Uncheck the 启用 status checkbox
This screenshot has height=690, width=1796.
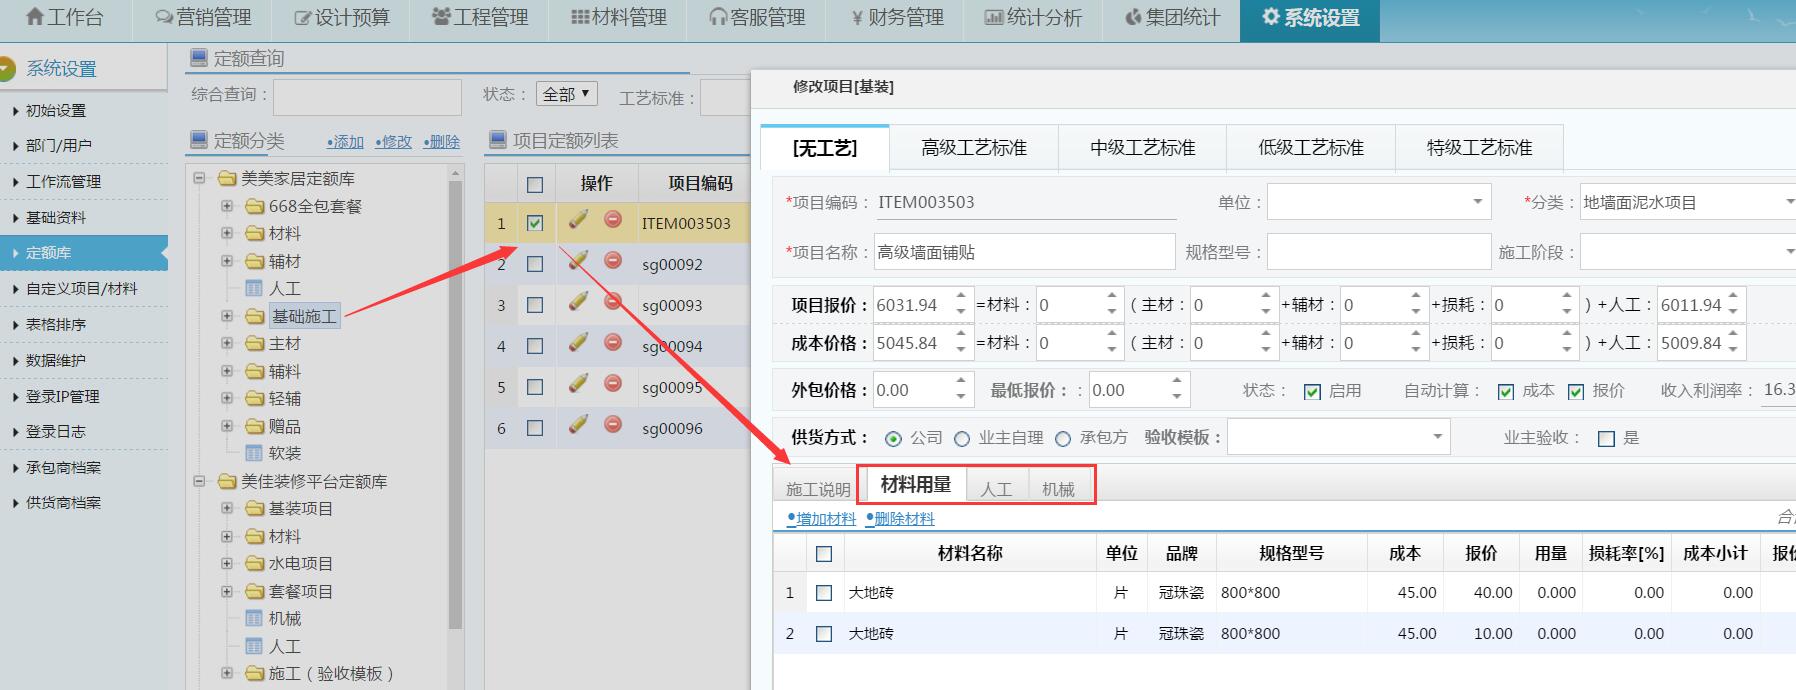pyautogui.click(x=1313, y=392)
